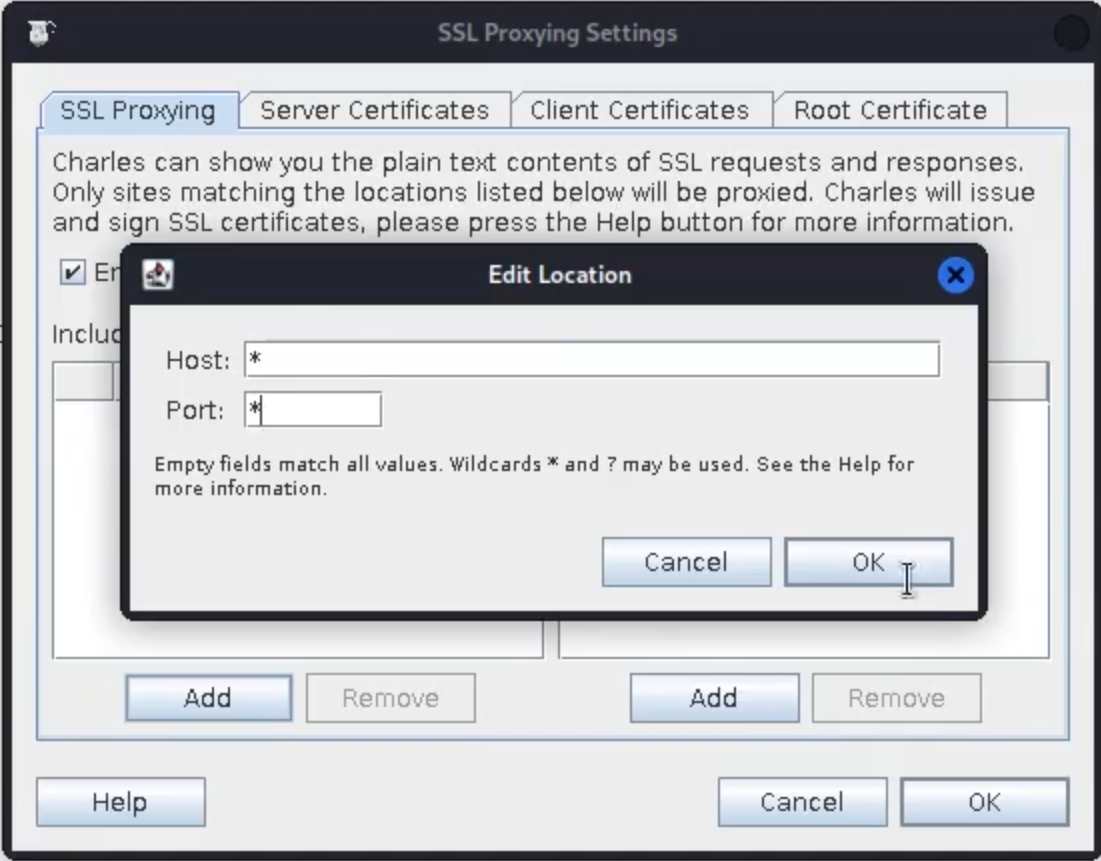
Task: Open the Root Certificate tab
Action: [x=890, y=110]
